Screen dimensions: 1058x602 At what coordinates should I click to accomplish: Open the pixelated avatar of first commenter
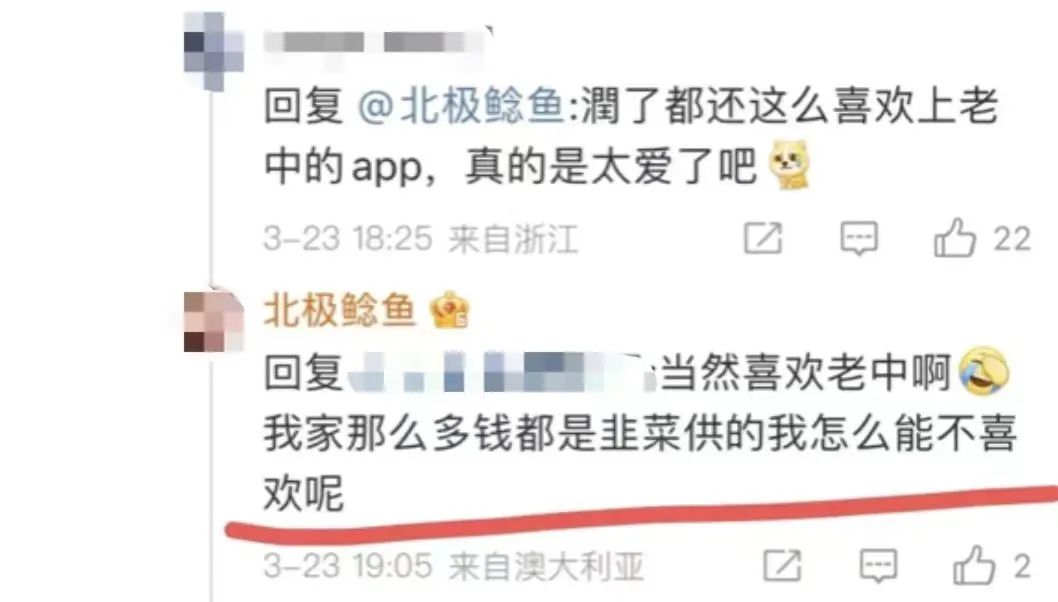pyautogui.click(x=213, y=51)
